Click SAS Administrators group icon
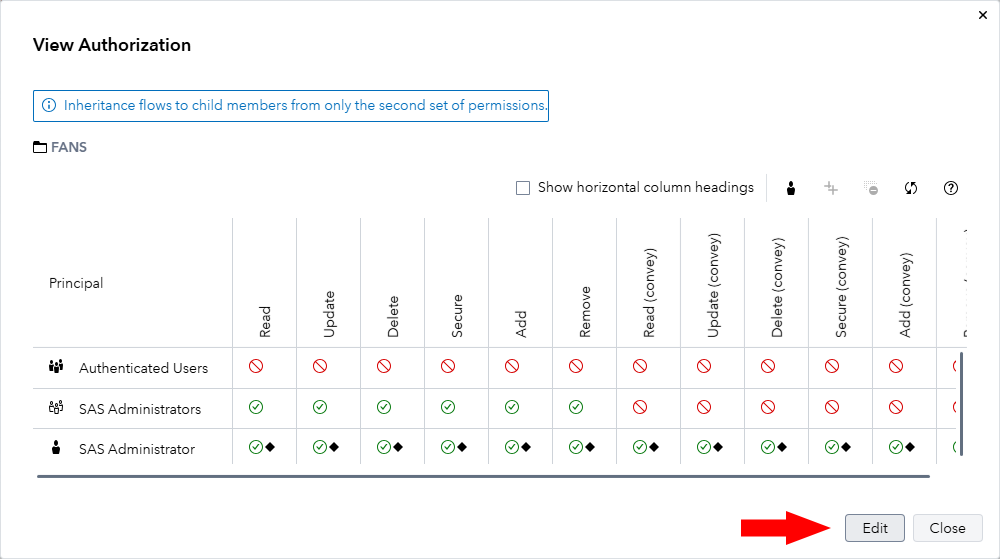 click(56, 408)
